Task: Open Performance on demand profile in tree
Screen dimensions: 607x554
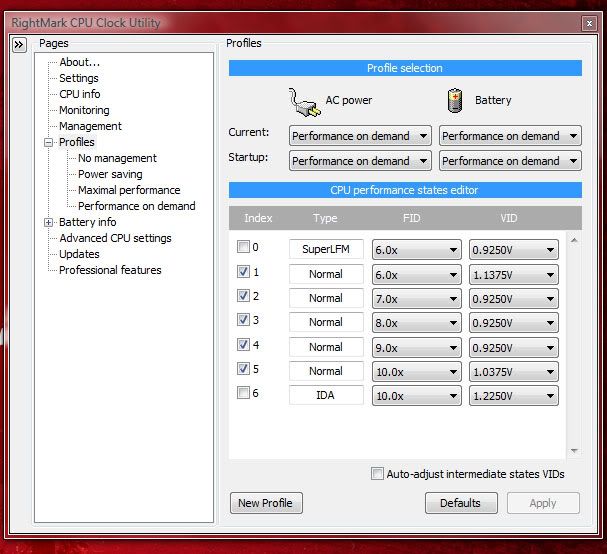Action: coord(137,206)
